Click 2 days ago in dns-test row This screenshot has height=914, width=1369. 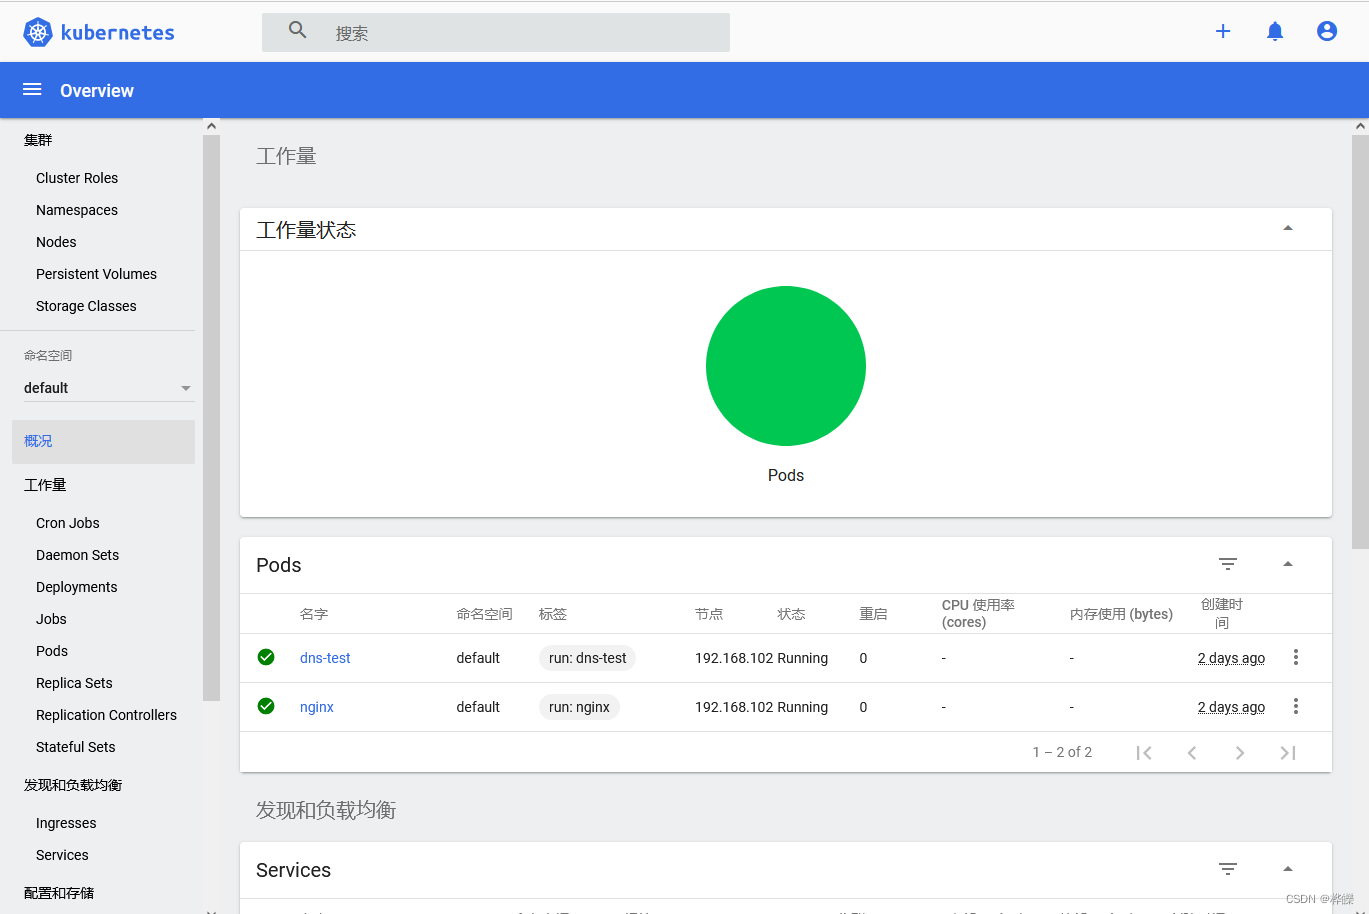[x=1231, y=658]
